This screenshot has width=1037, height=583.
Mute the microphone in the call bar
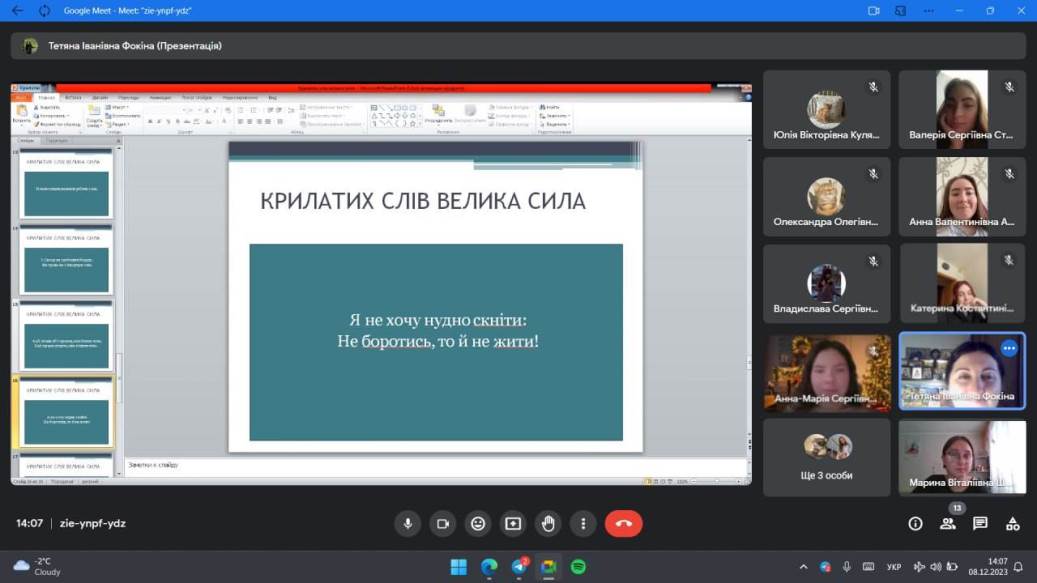click(x=407, y=523)
